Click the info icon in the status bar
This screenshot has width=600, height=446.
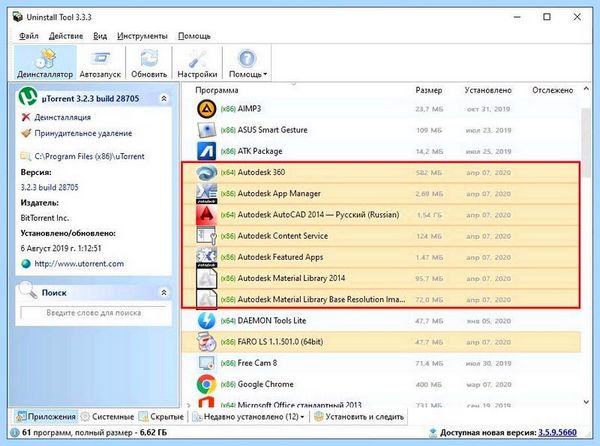point(15,433)
